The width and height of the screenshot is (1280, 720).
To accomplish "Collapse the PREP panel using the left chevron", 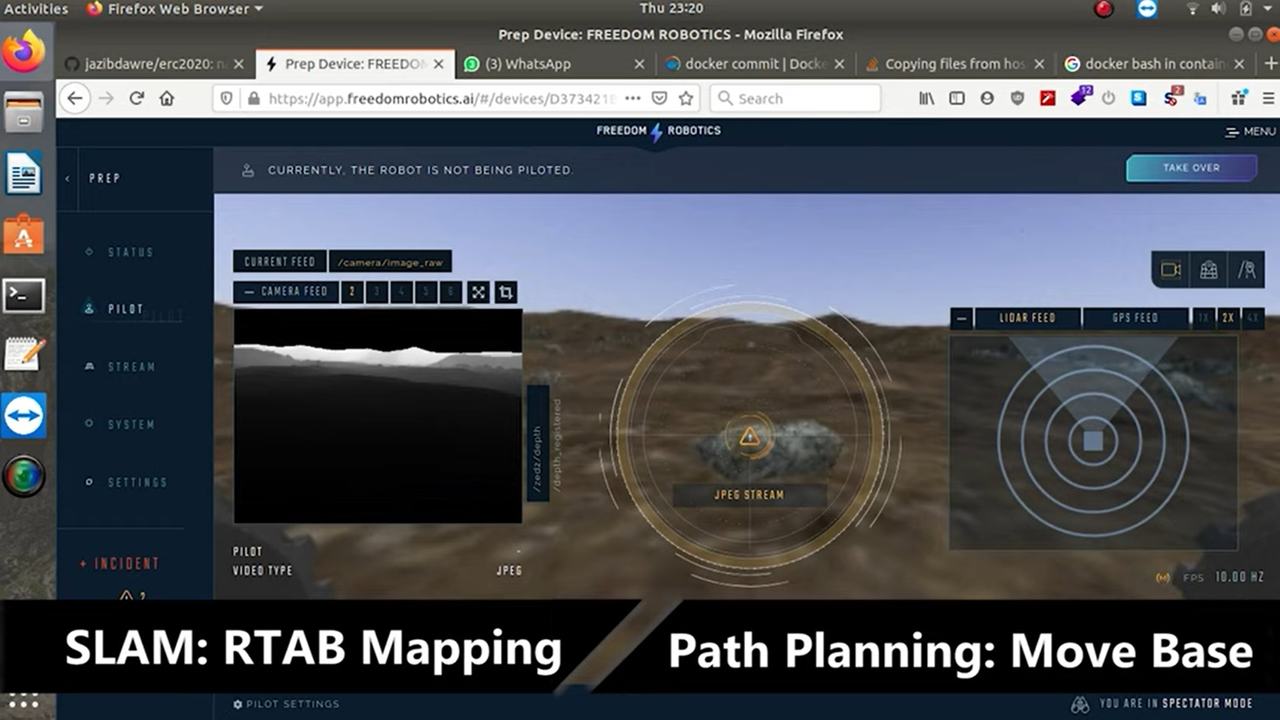I will 67,178.
